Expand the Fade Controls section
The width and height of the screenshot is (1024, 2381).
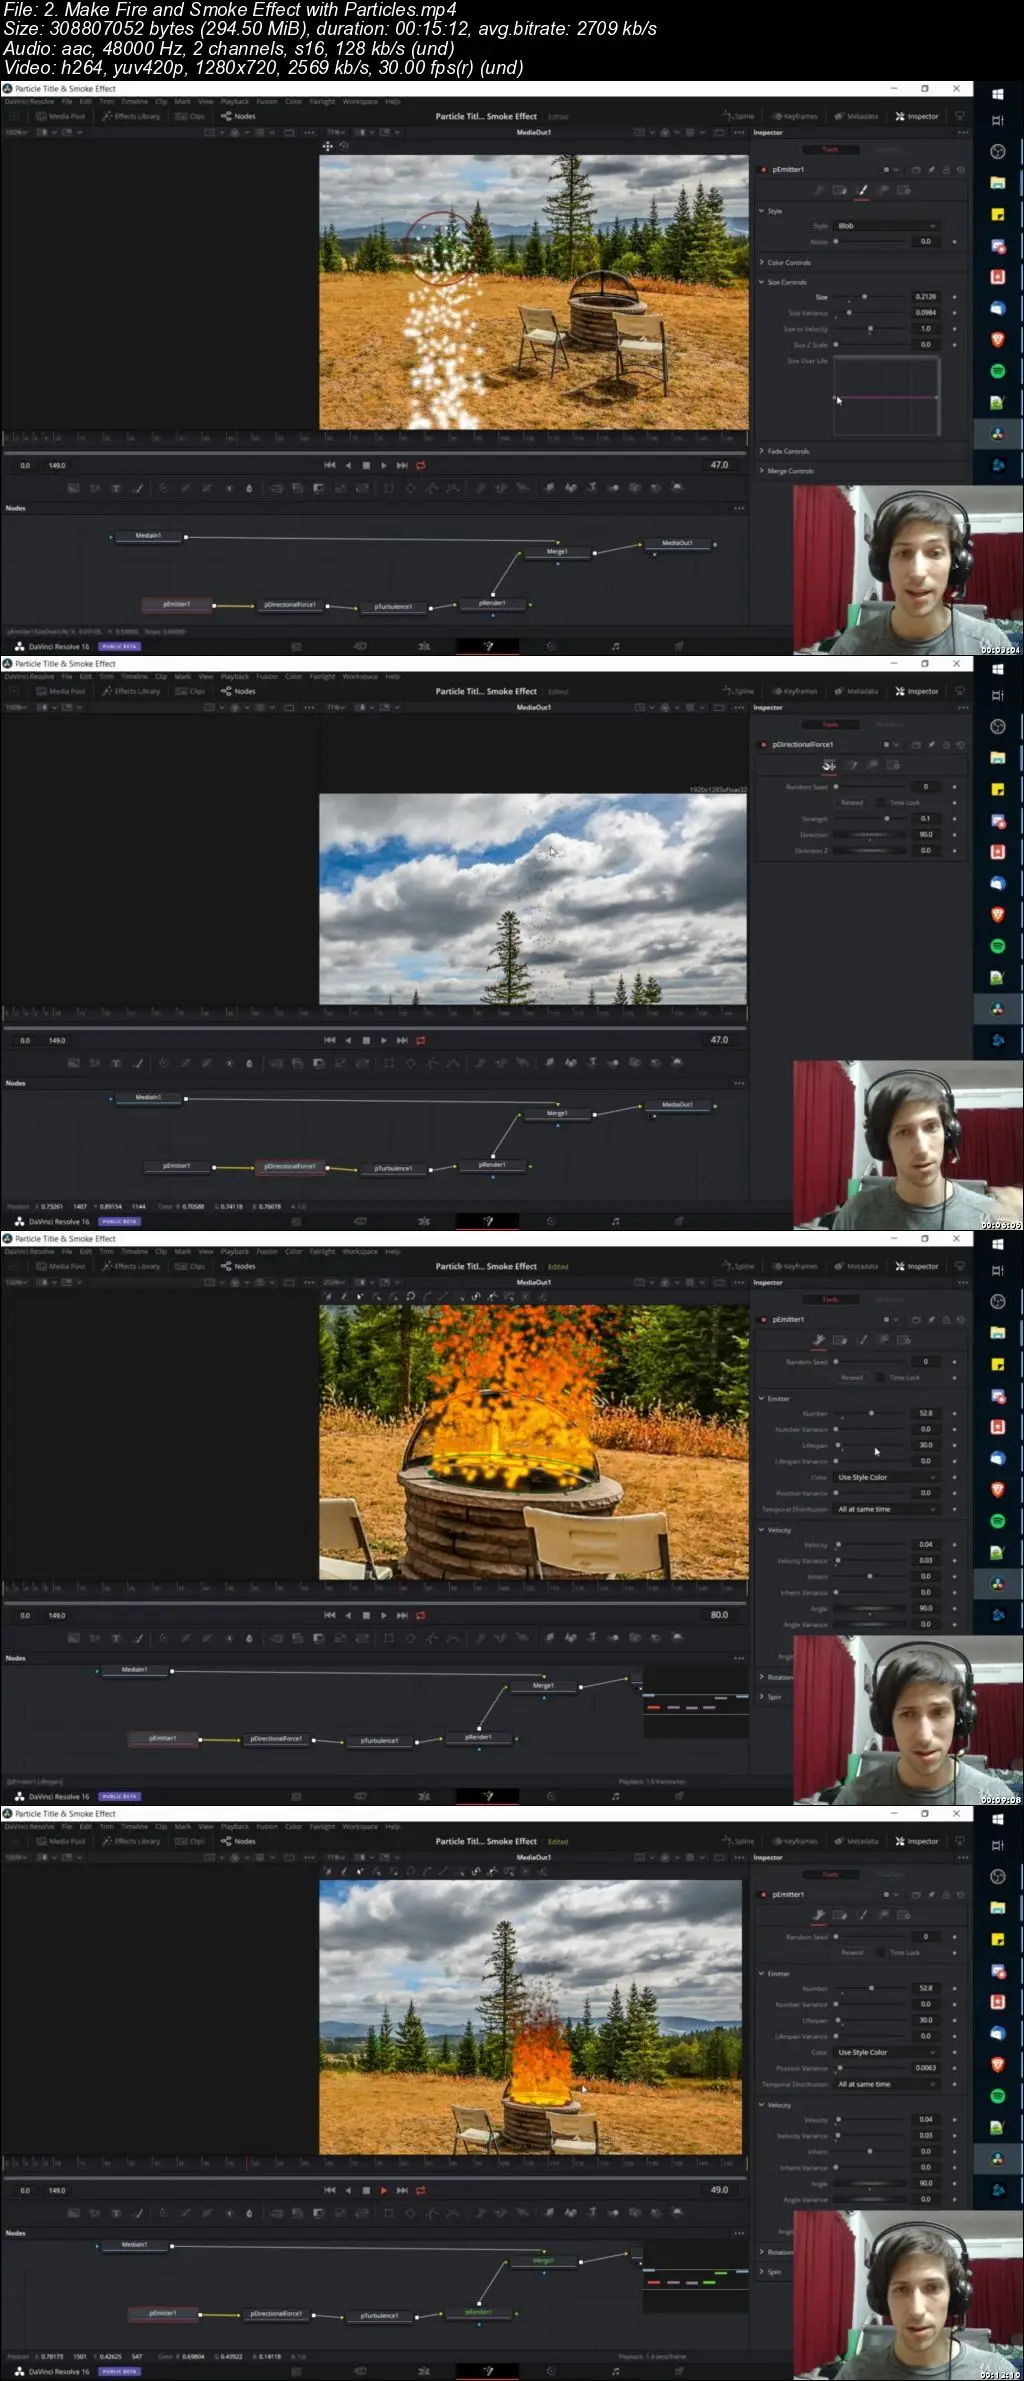pyautogui.click(x=788, y=451)
